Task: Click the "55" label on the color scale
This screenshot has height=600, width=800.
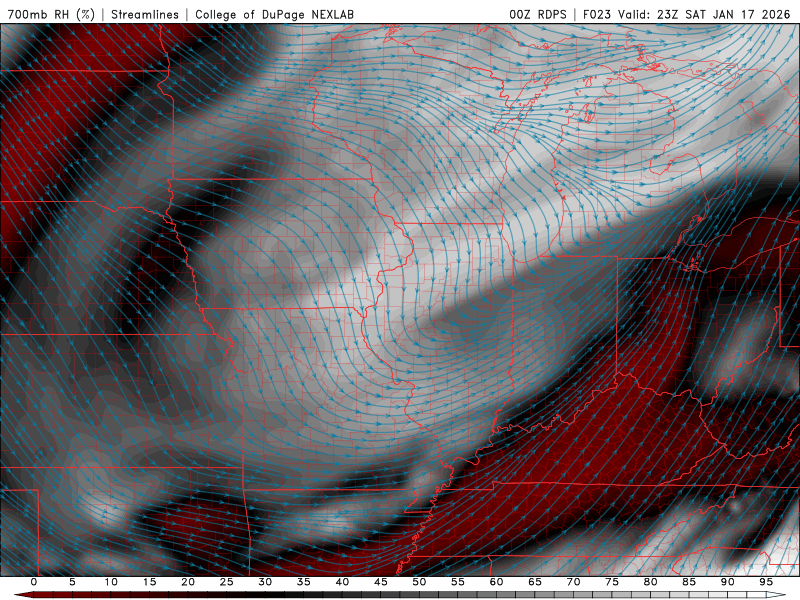Action: (x=458, y=582)
